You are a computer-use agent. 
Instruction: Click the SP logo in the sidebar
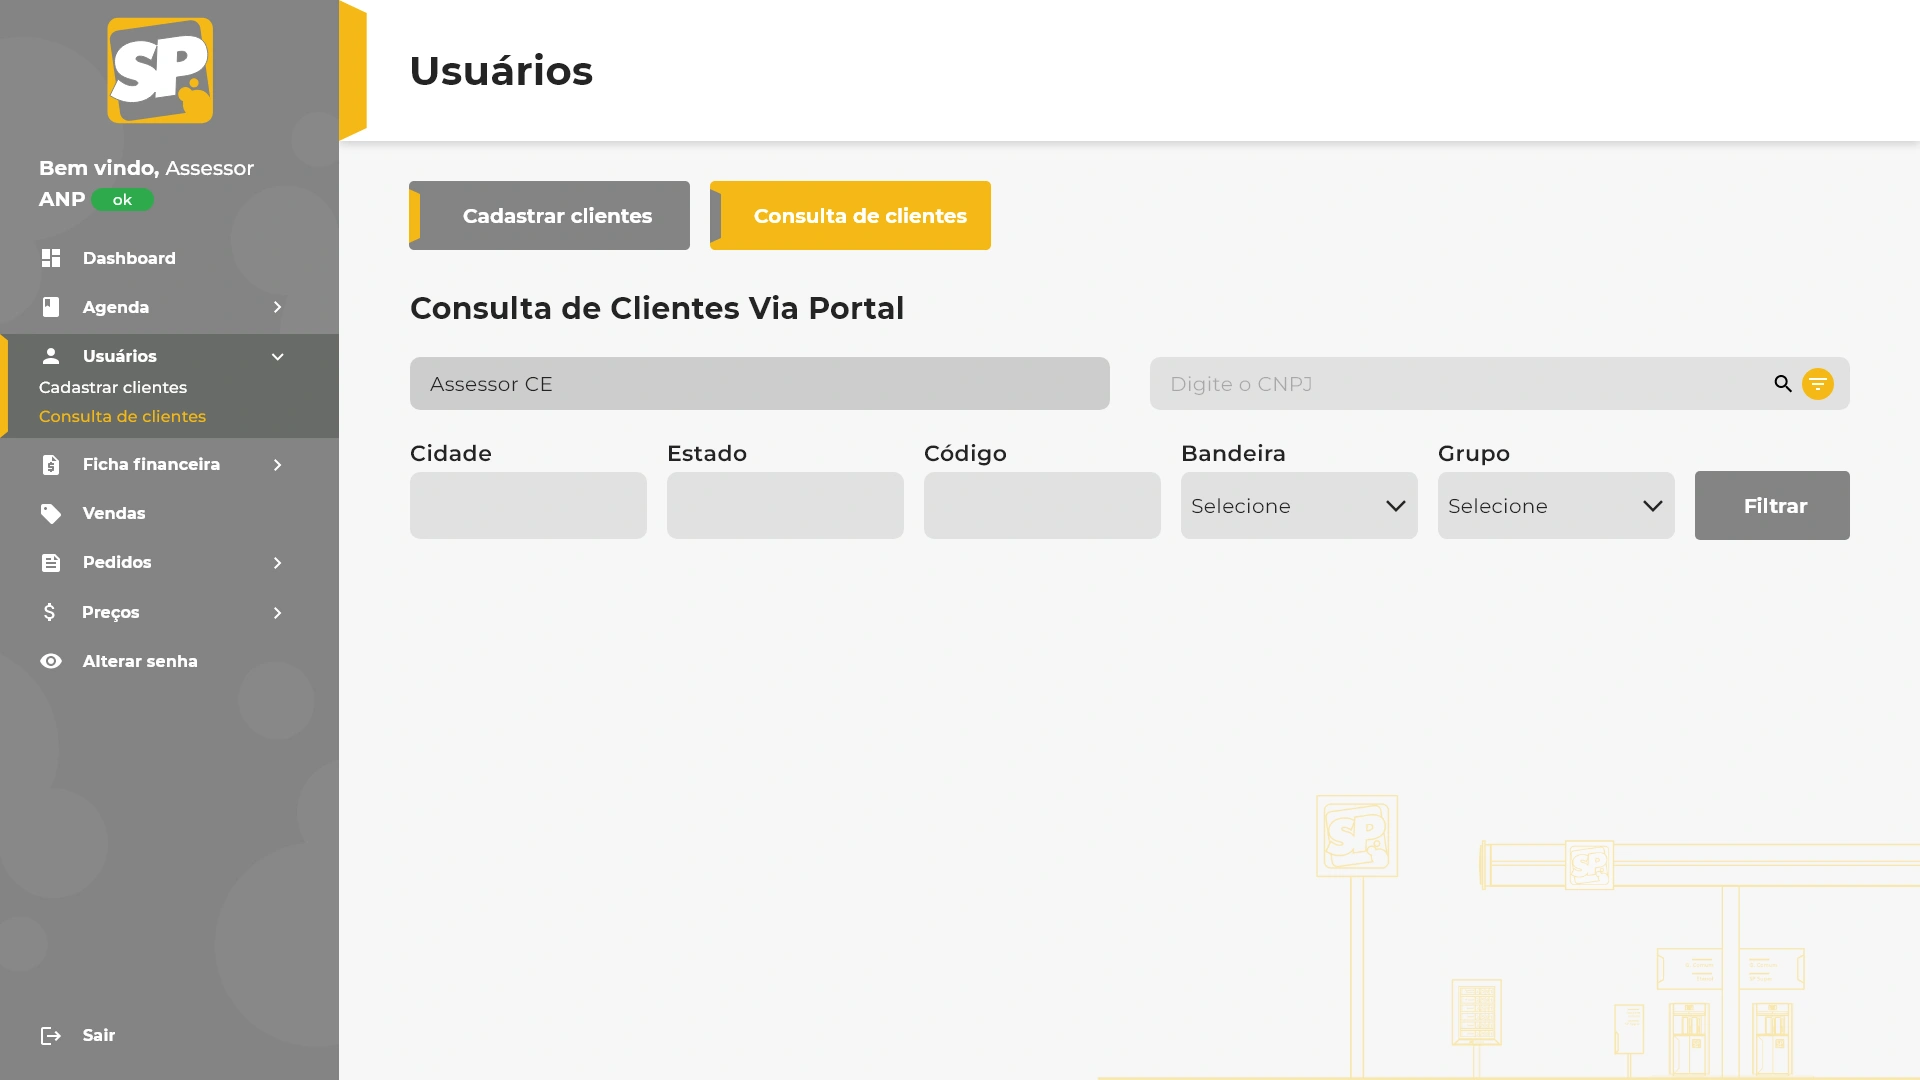click(x=160, y=70)
